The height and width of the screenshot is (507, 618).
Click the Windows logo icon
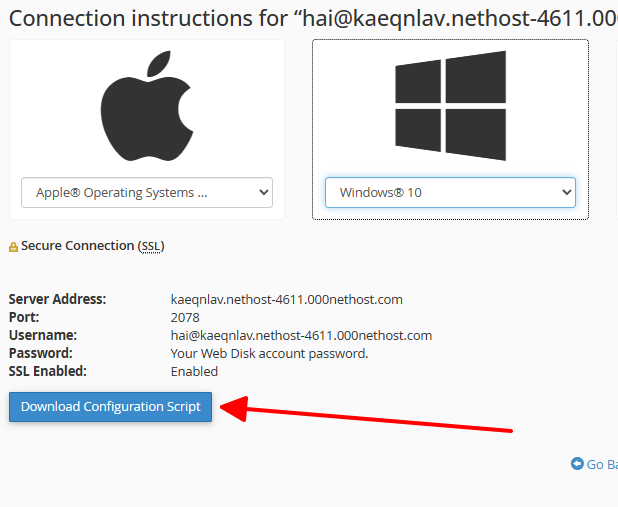(450, 106)
